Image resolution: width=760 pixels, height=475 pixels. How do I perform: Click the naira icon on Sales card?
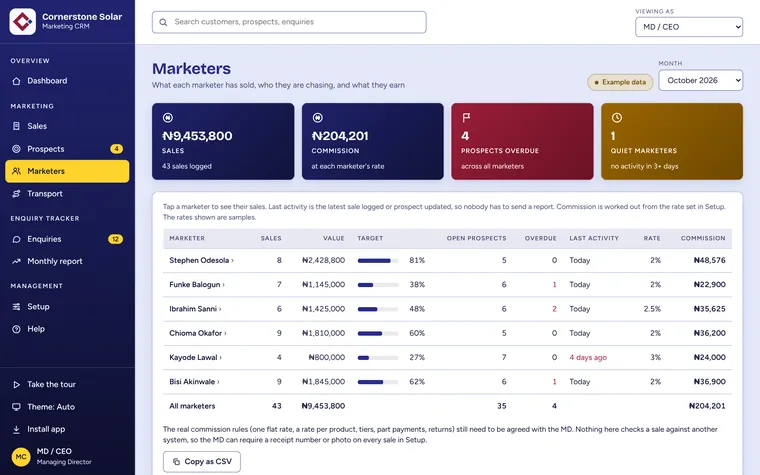click(x=168, y=117)
